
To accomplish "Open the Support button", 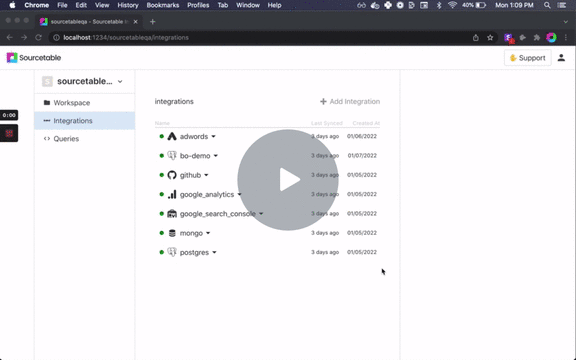I will [x=528, y=58].
